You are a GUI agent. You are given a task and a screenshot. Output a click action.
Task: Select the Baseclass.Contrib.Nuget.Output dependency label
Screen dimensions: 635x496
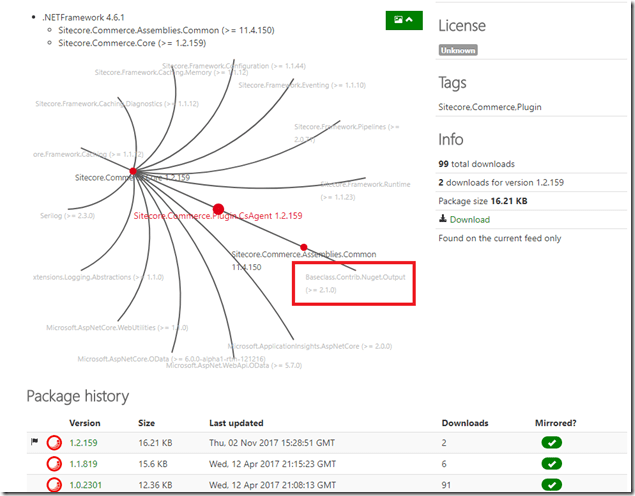coord(349,280)
